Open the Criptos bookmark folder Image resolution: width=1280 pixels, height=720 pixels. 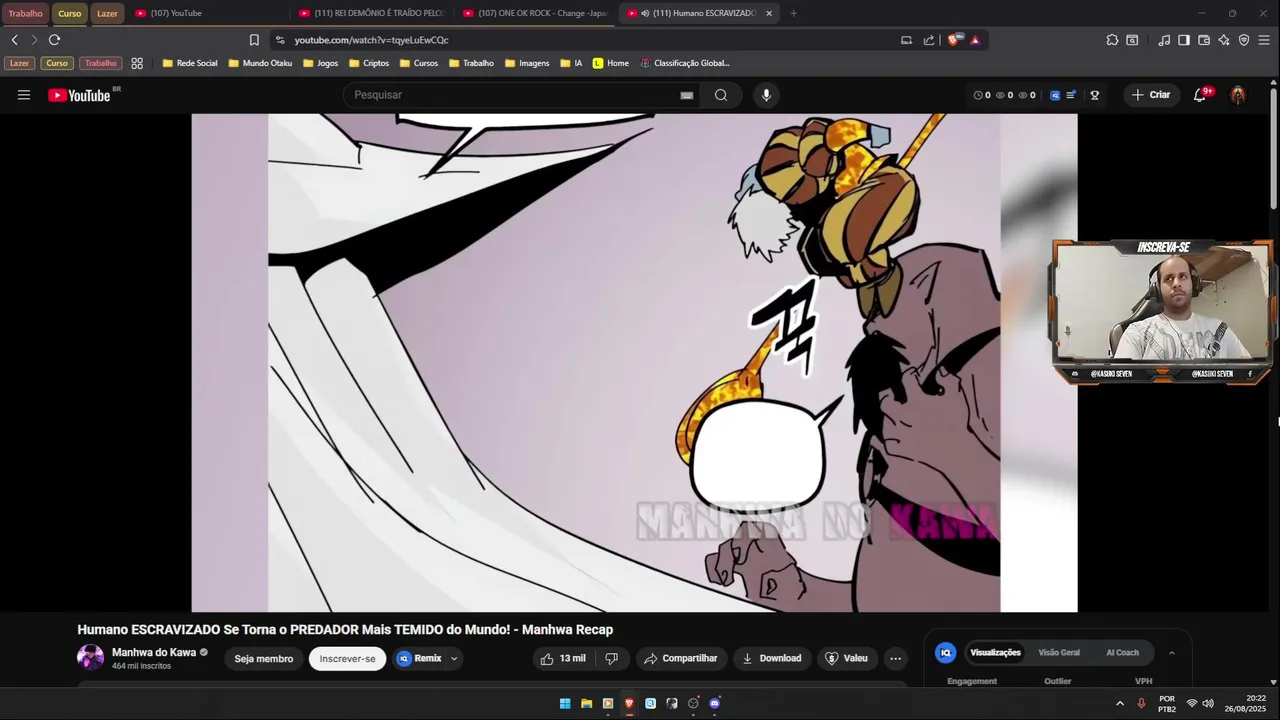pyautogui.click(x=369, y=63)
